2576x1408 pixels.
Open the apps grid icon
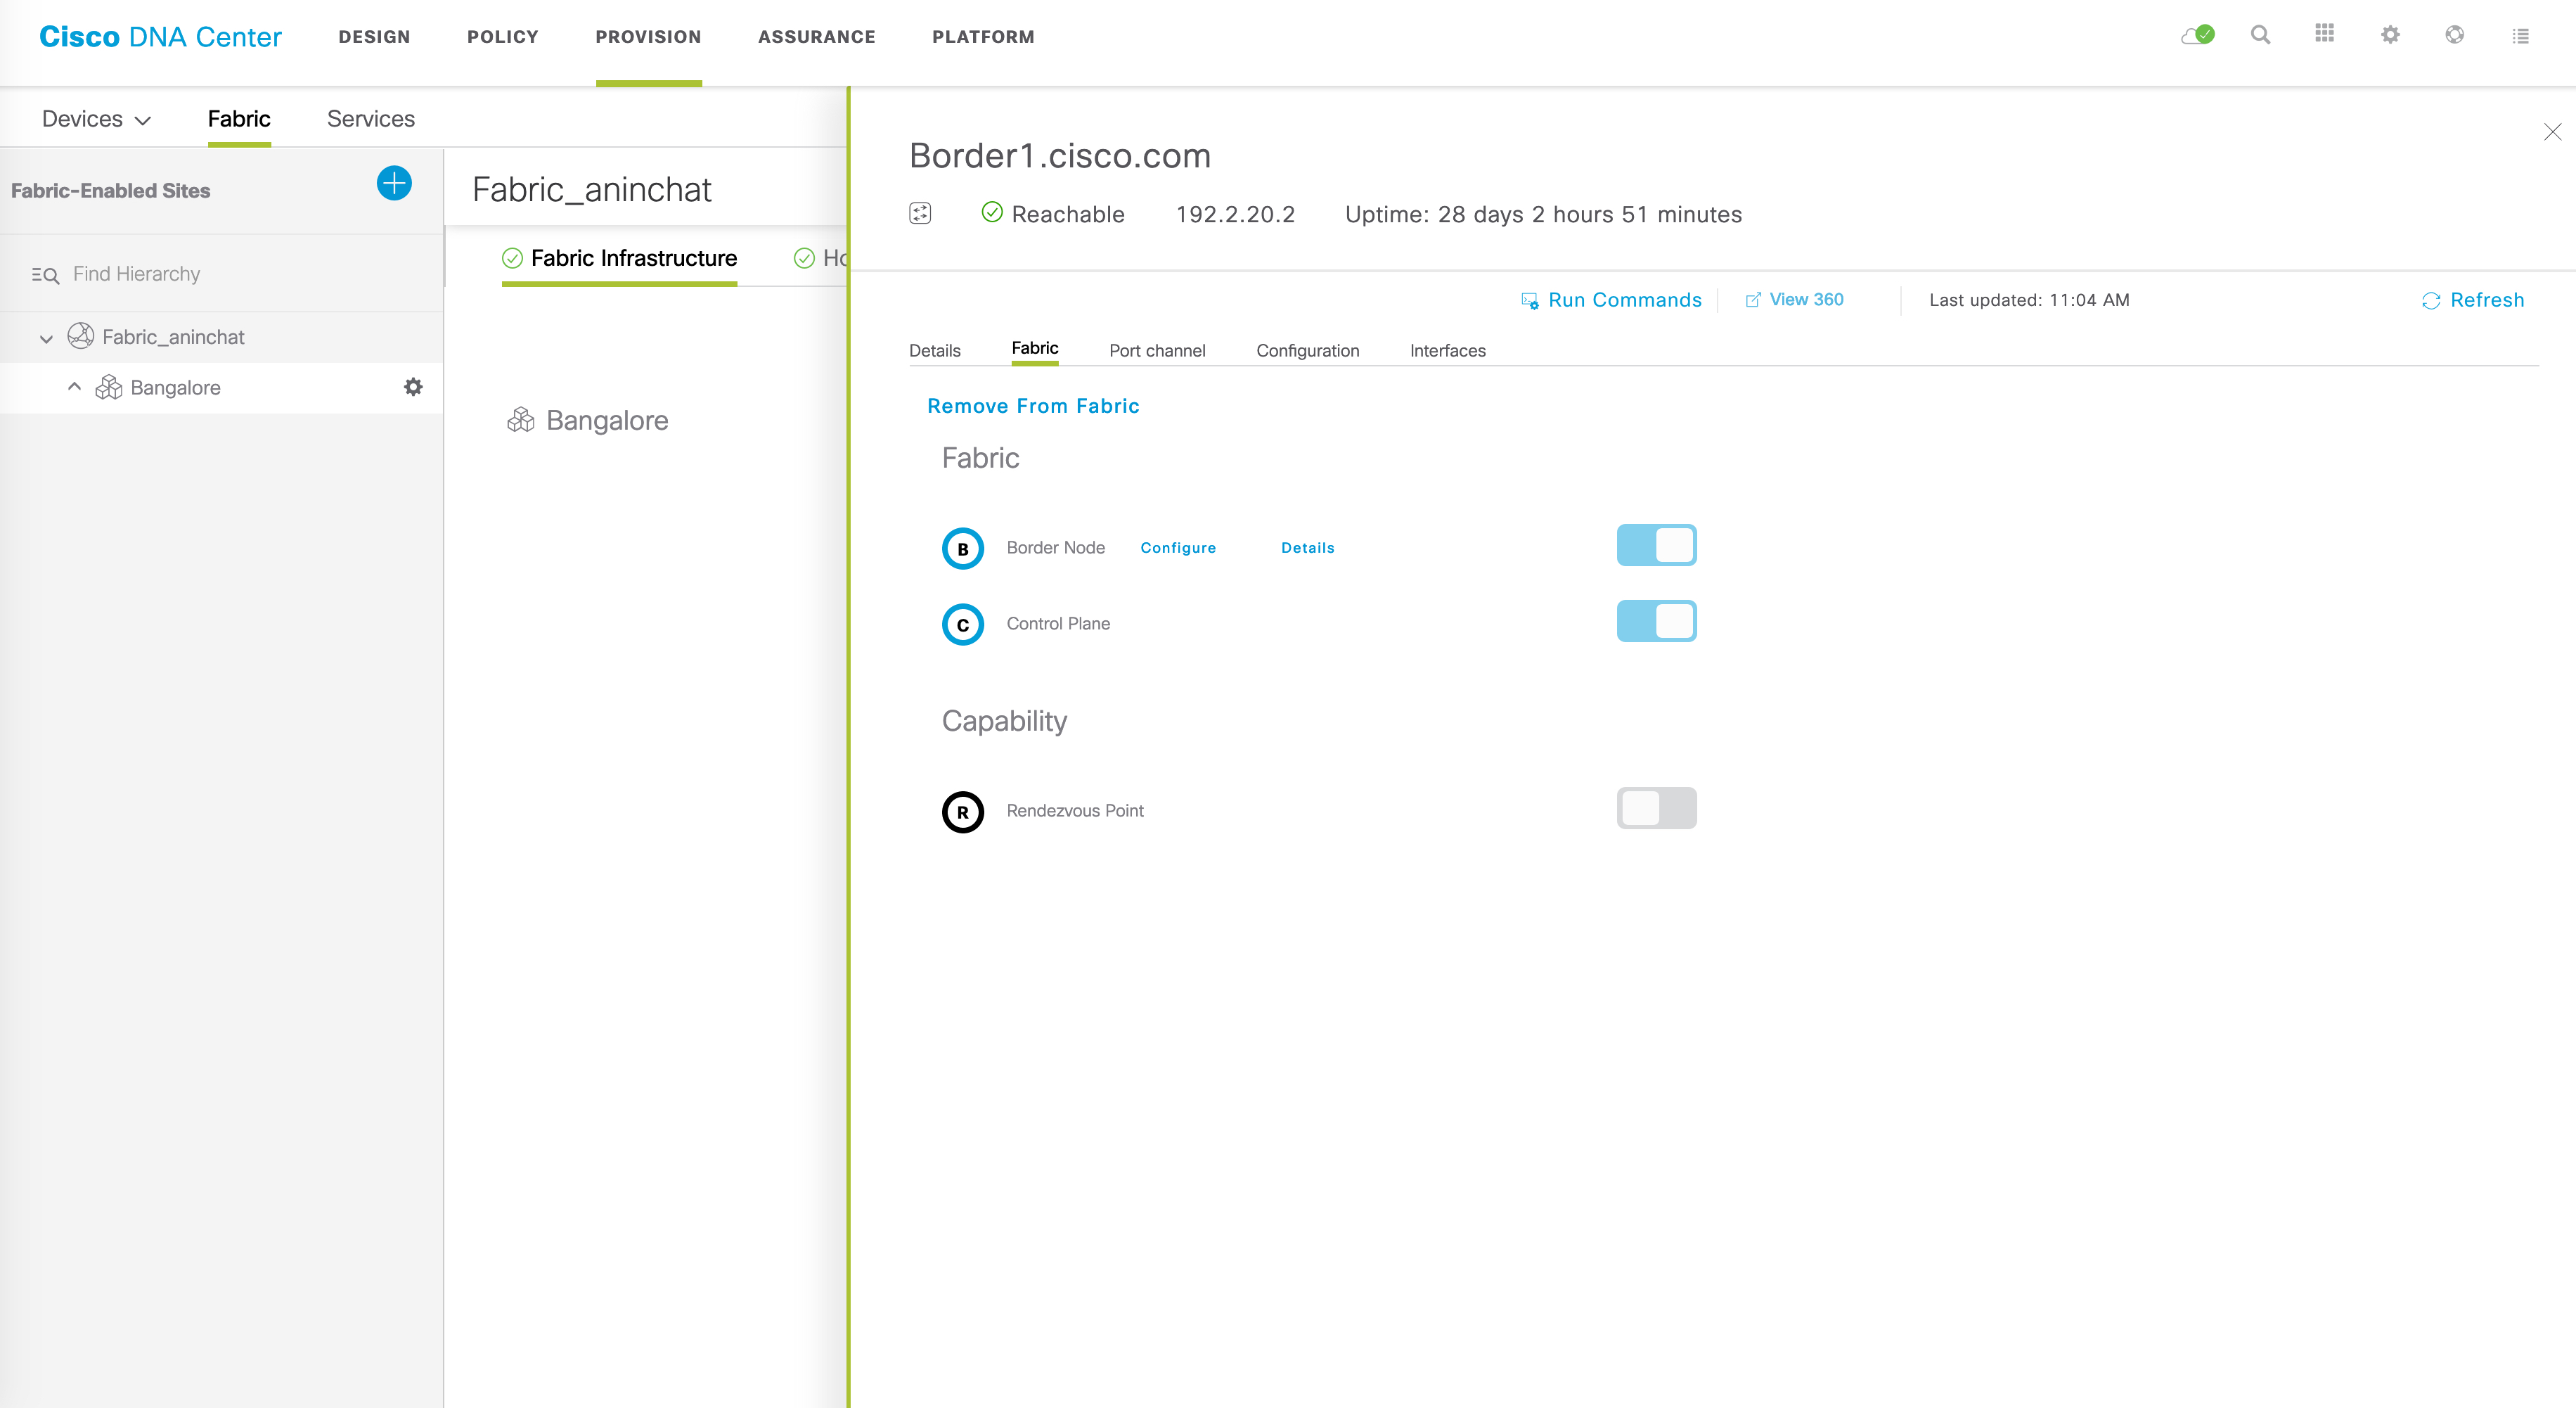coord(2324,34)
